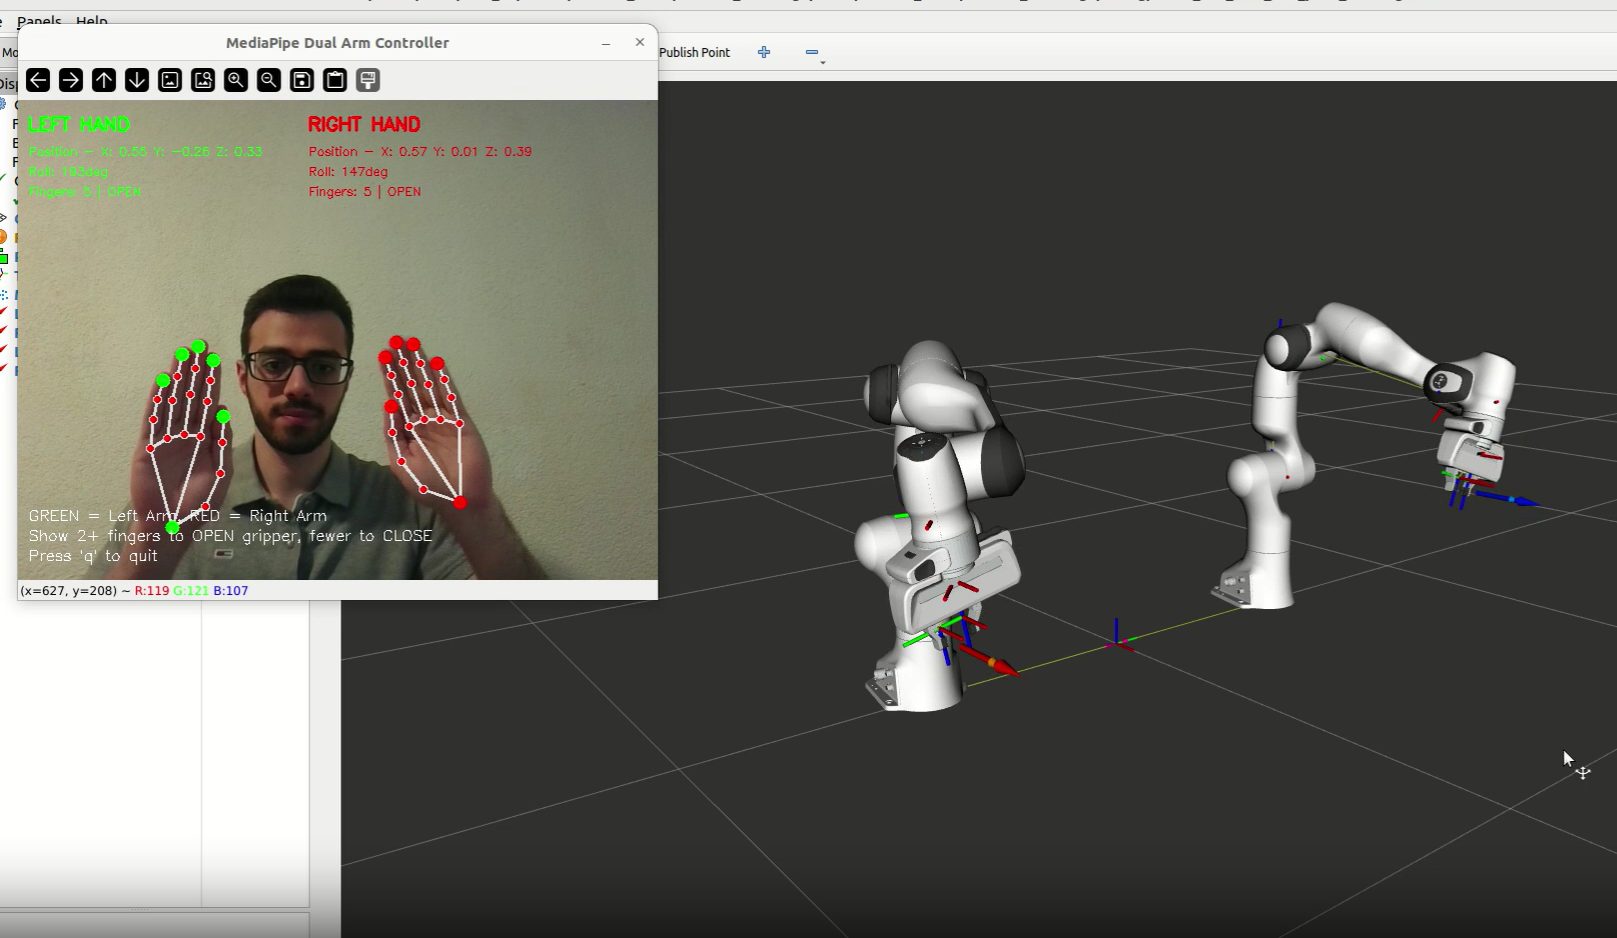Open the Panels menu in RViz
The image size is (1617, 938).
(x=39, y=20)
